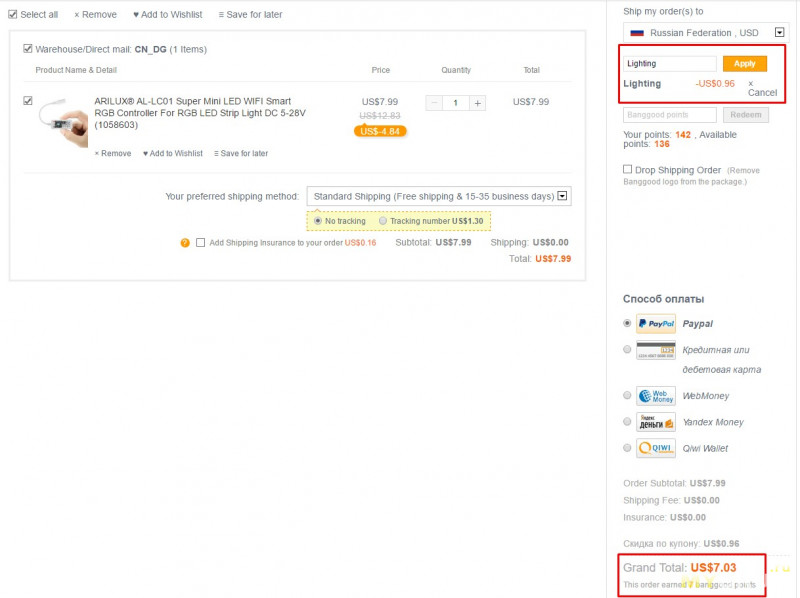Viewport: 800px width, 598px height.
Task: Click the PayPal logo icon
Action: (x=656, y=323)
